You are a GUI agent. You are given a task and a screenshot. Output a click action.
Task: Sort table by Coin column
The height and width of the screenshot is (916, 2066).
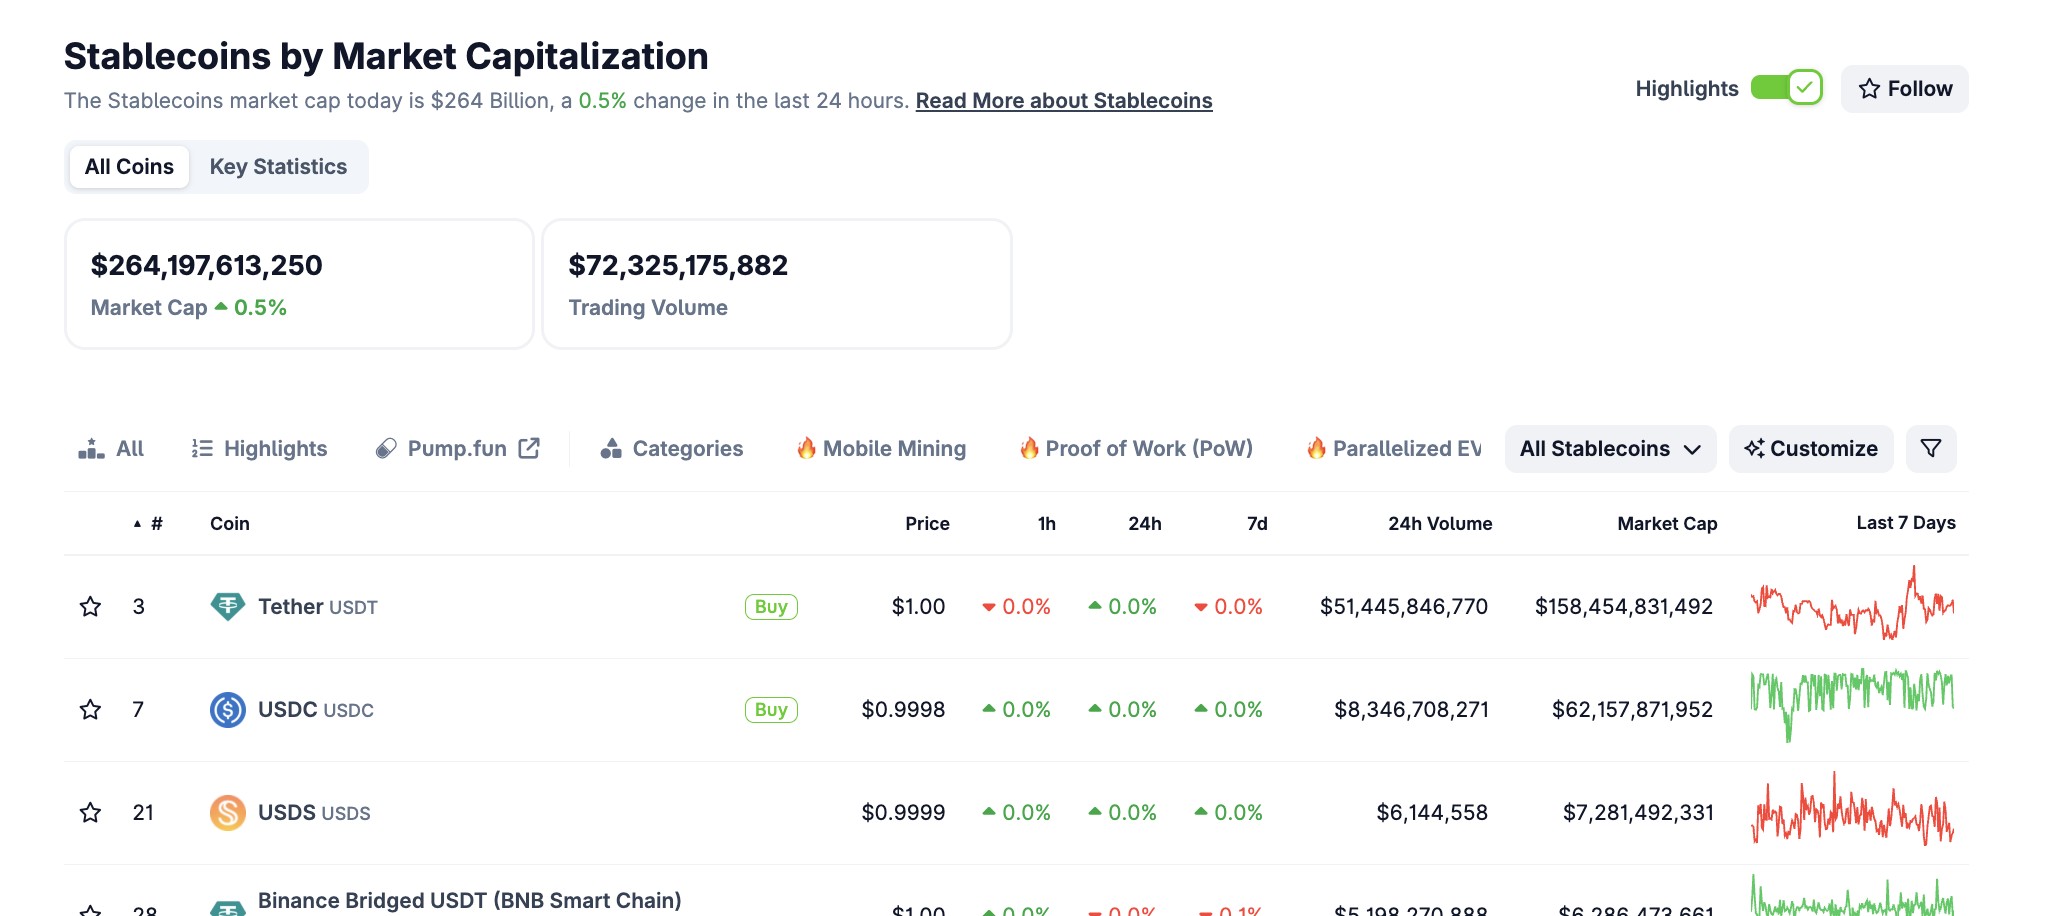(x=229, y=523)
